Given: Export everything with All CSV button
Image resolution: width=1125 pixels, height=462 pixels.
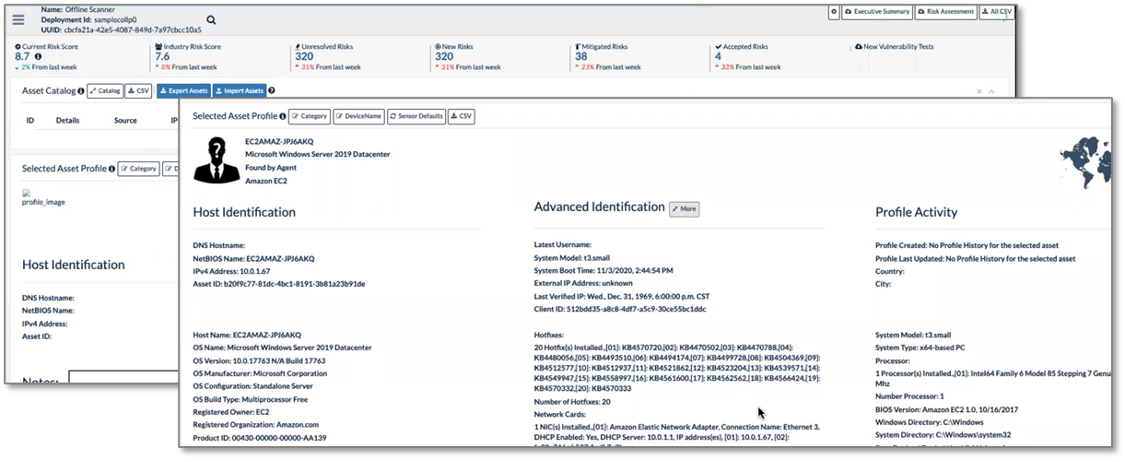Looking at the screenshot, I should click(x=997, y=12).
